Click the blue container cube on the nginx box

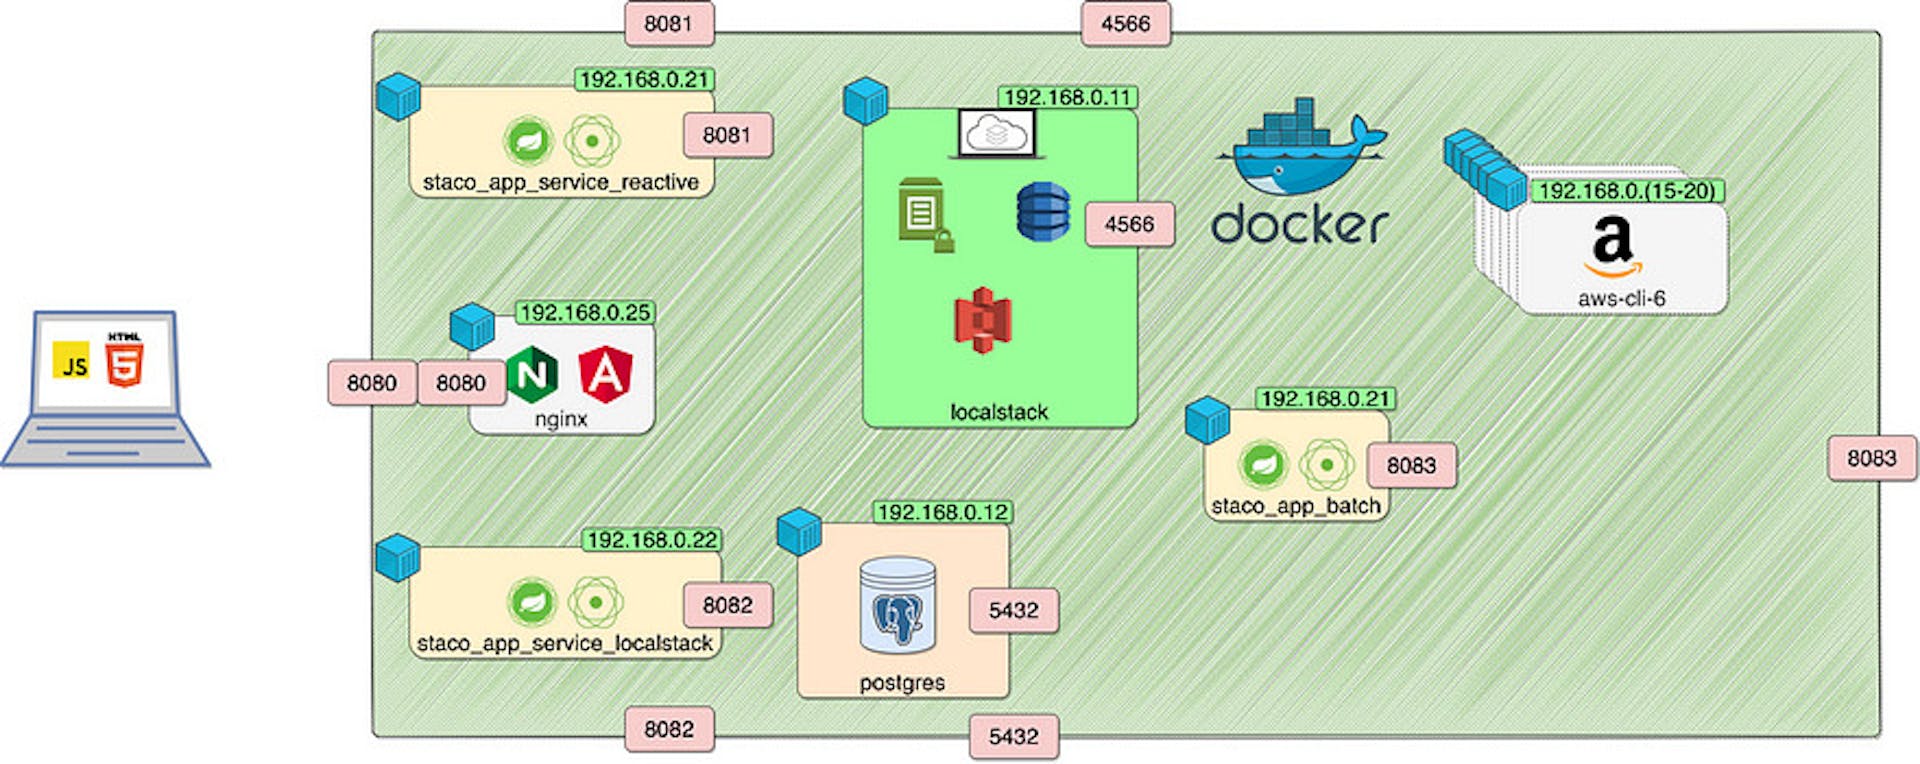[472, 326]
